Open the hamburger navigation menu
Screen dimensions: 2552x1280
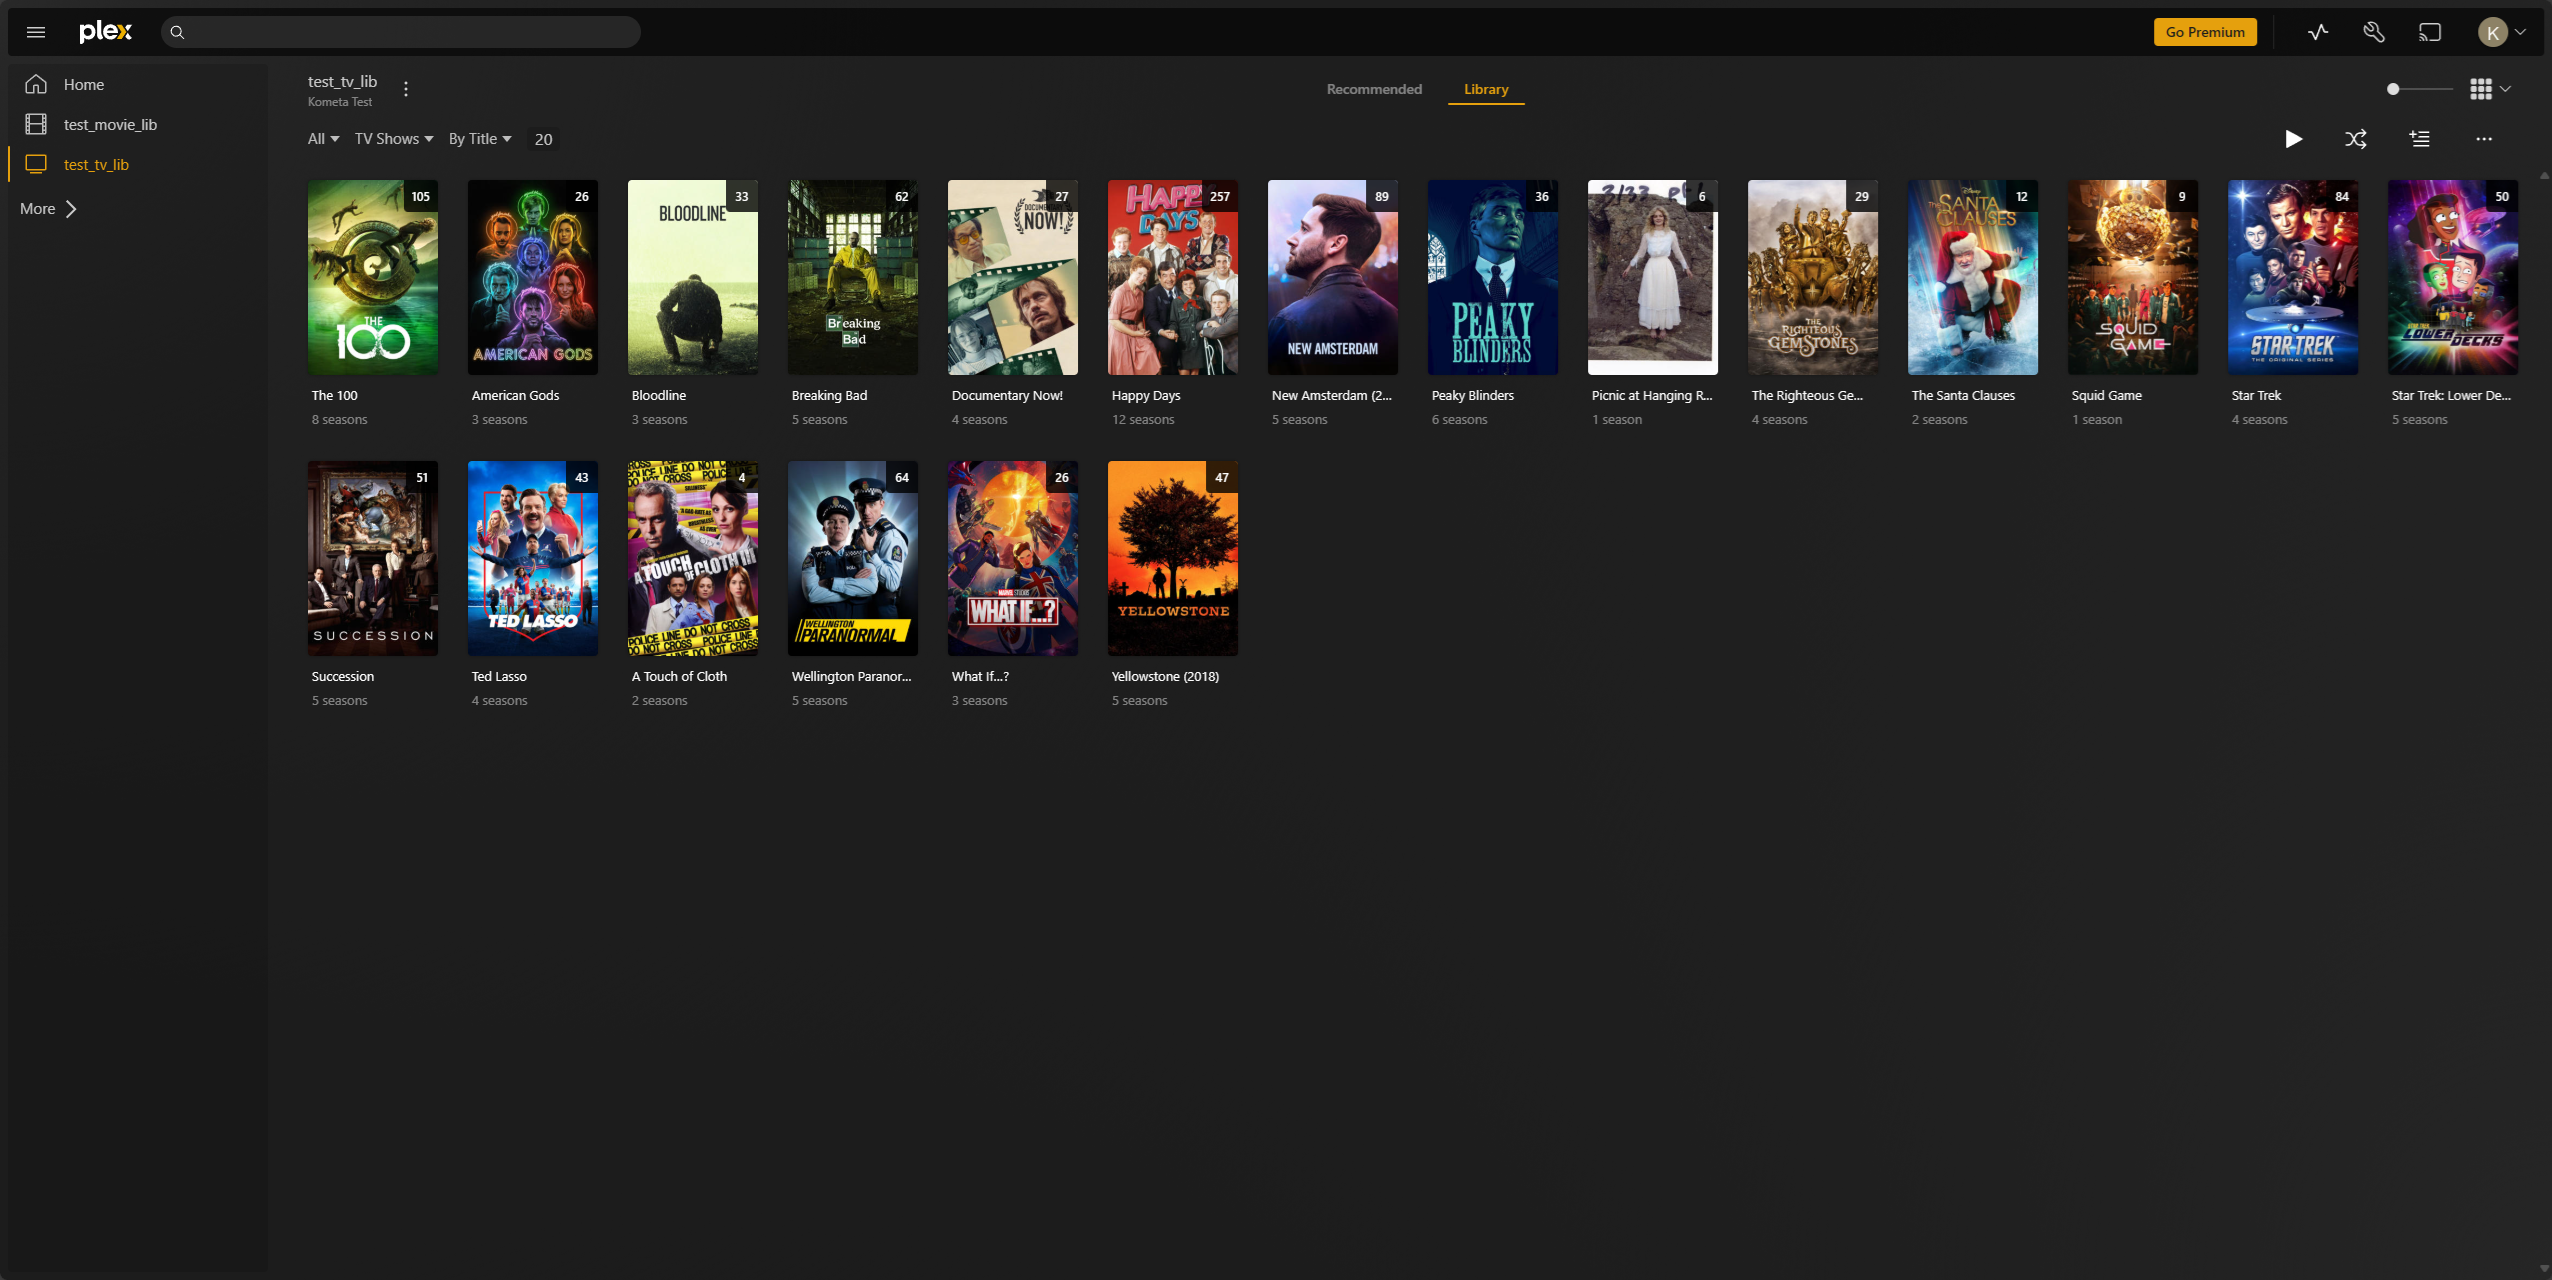coord(36,32)
